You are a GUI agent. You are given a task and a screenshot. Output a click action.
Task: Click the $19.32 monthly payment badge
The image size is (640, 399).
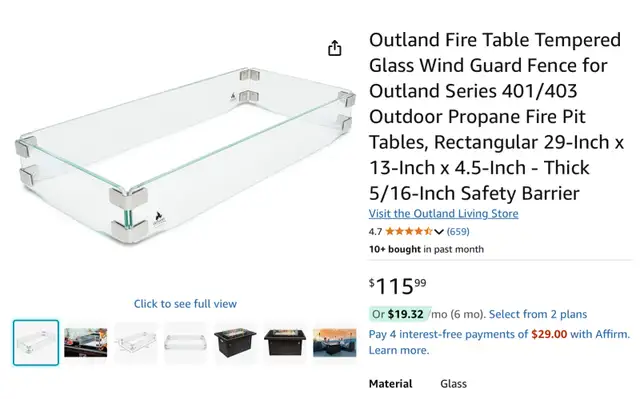[399, 314]
